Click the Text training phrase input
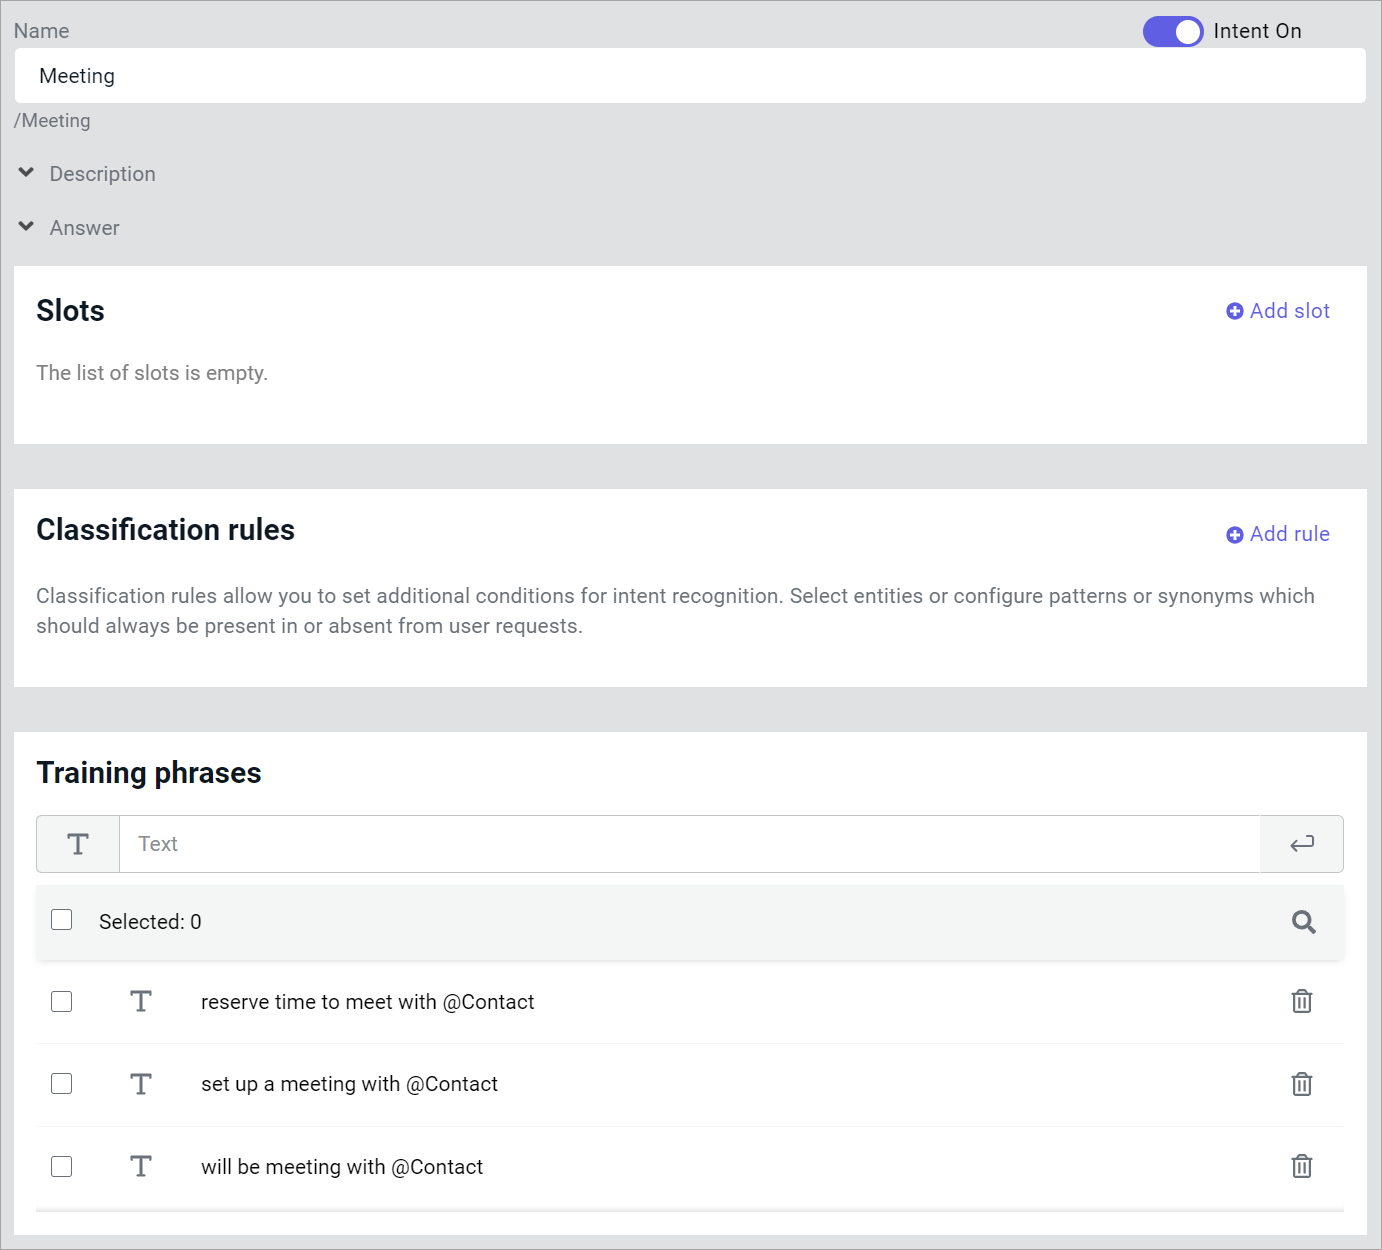Screen dimensions: 1382x1250 click(x=690, y=843)
